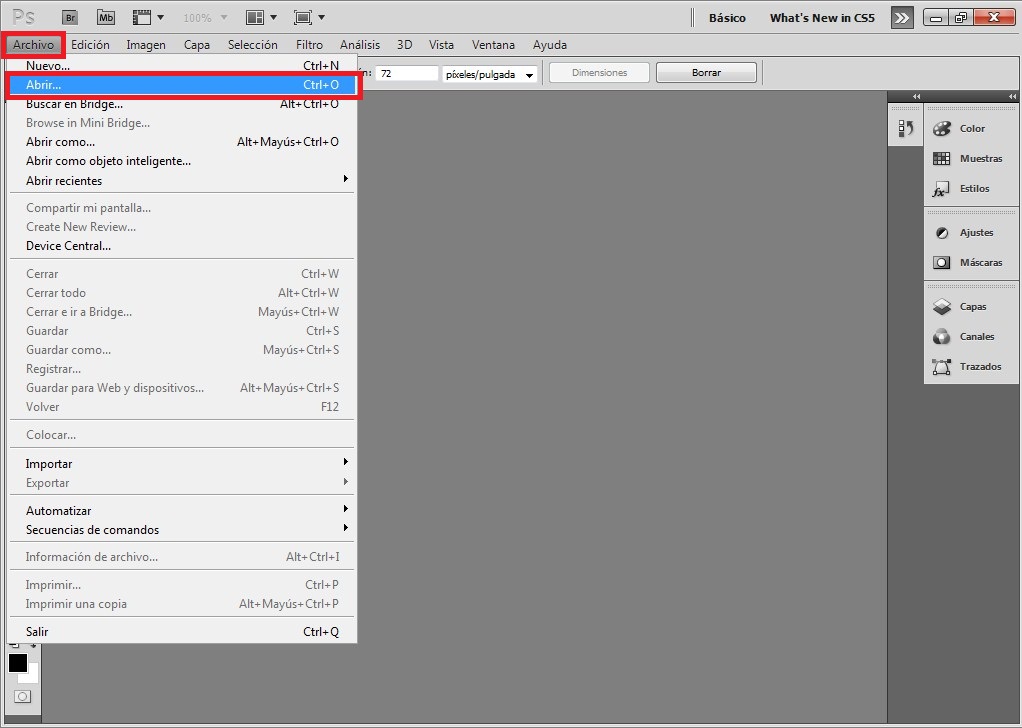Open the History panel icon
Screen dimensions: 1022x728
tap(905, 128)
